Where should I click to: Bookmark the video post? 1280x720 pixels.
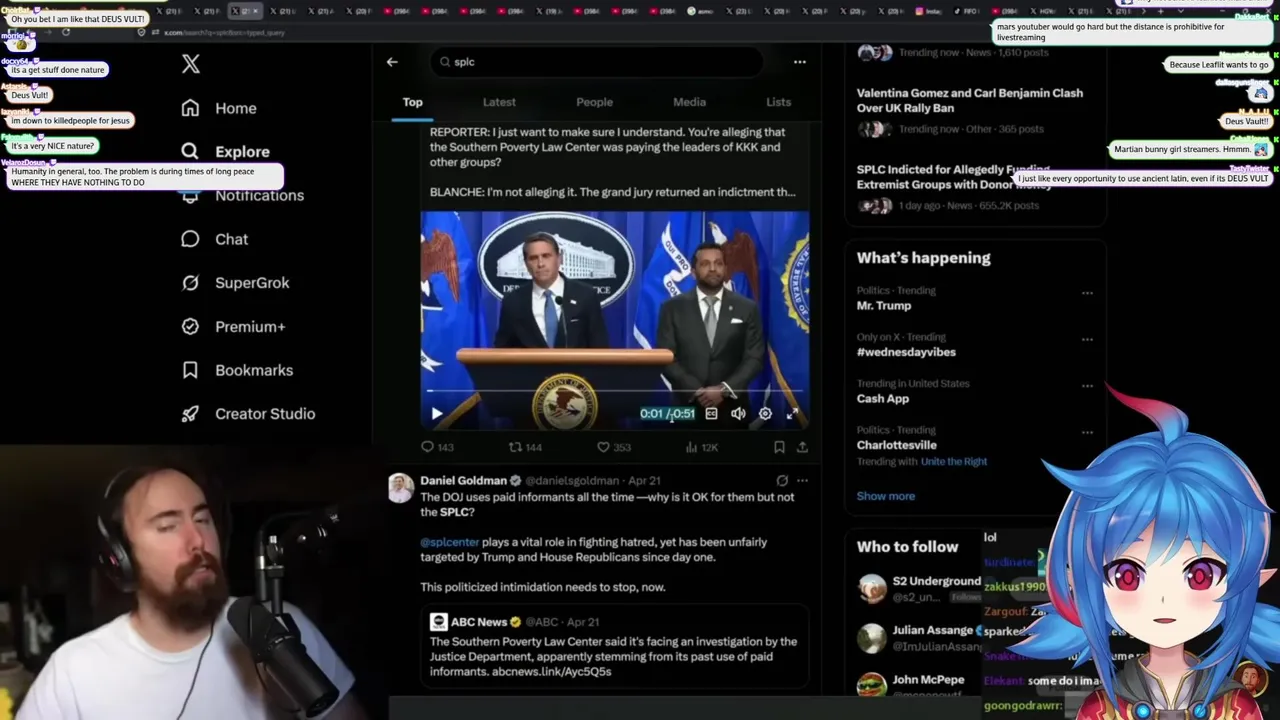click(779, 447)
